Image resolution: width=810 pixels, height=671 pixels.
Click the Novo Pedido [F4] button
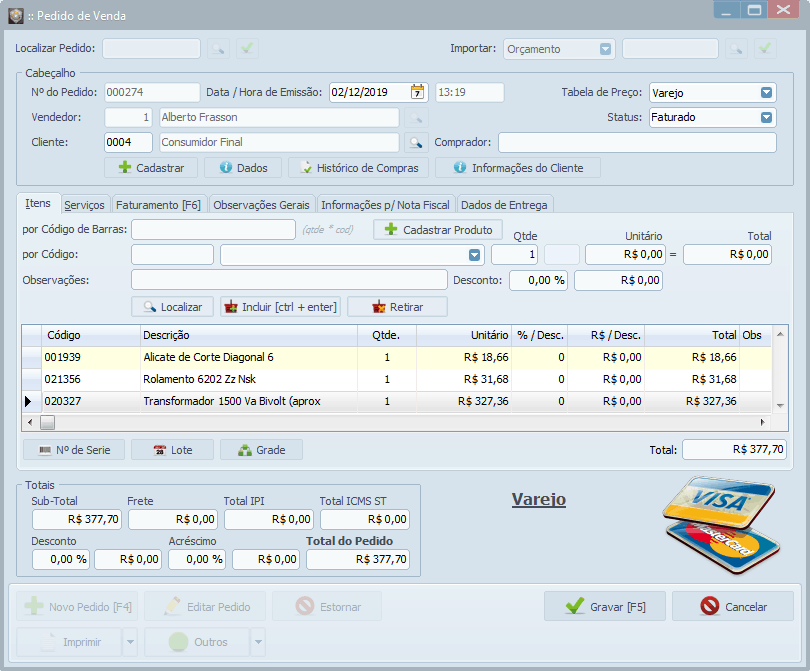[x=77, y=606]
